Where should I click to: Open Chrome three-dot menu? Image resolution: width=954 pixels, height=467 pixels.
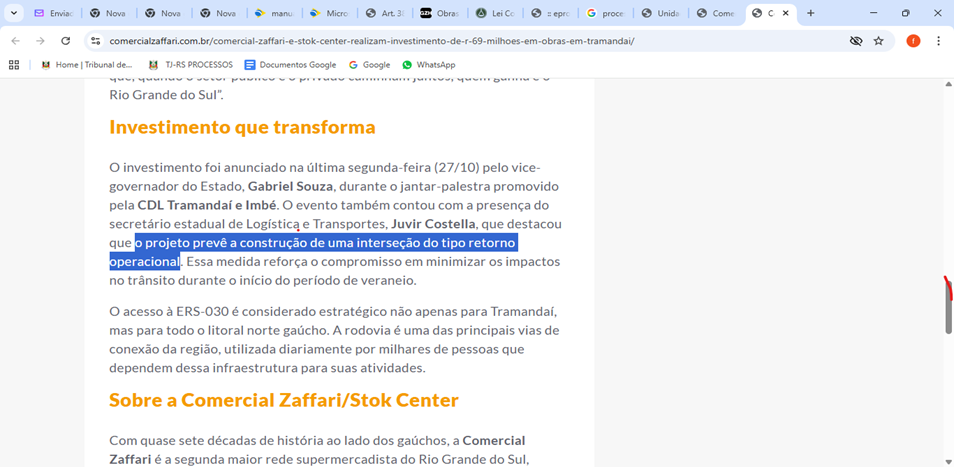point(938,41)
